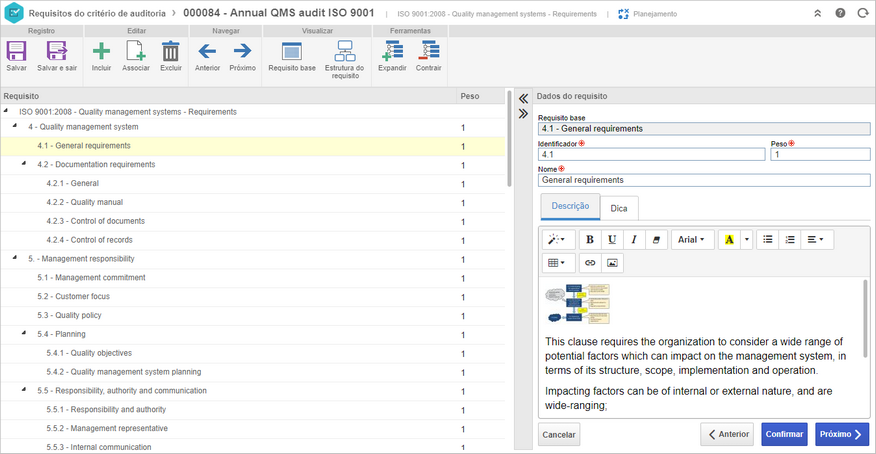Image resolution: width=876 pixels, height=454 pixels.
Task: Select 5.2 - Customer focus row
Action: point(253,297)
